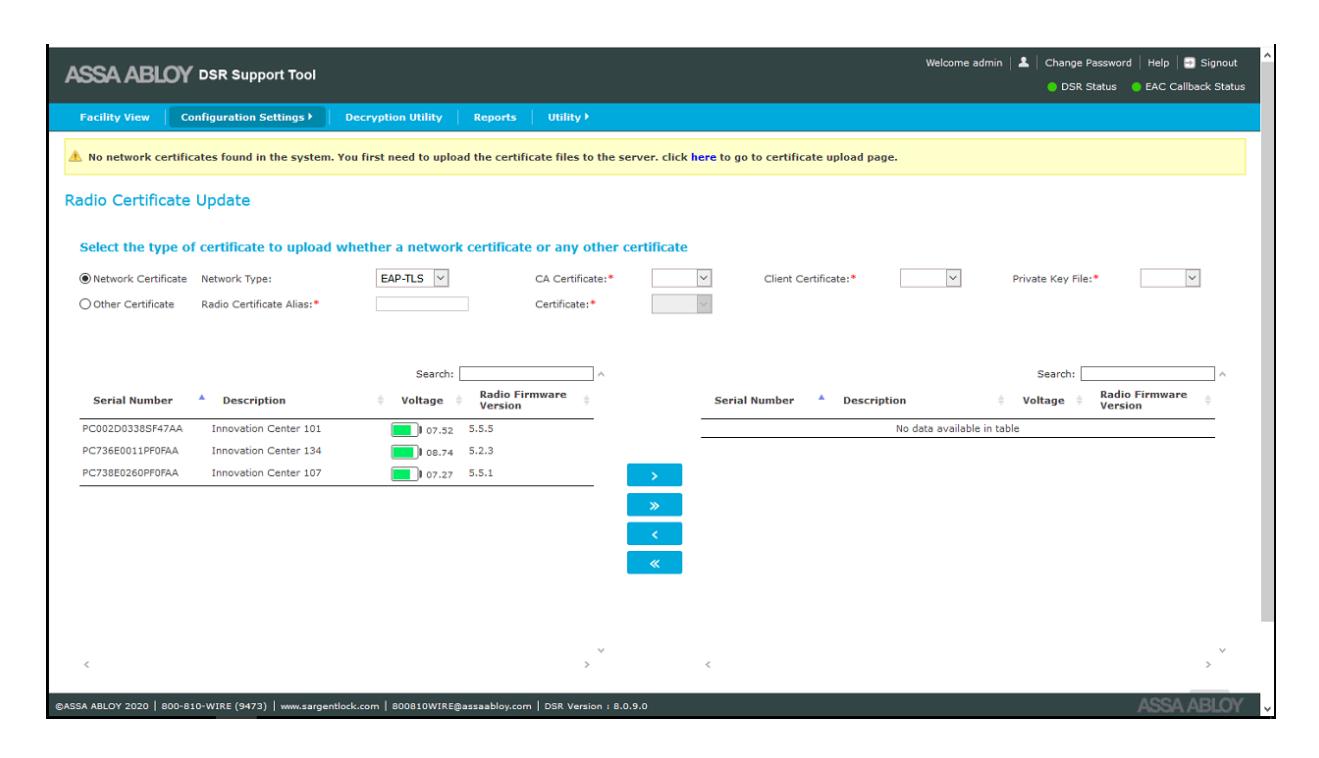The width and height of the screenshot is (1319, 758).
Task: Click the Innovation Center 134 description cell
Action: [266, 452]
